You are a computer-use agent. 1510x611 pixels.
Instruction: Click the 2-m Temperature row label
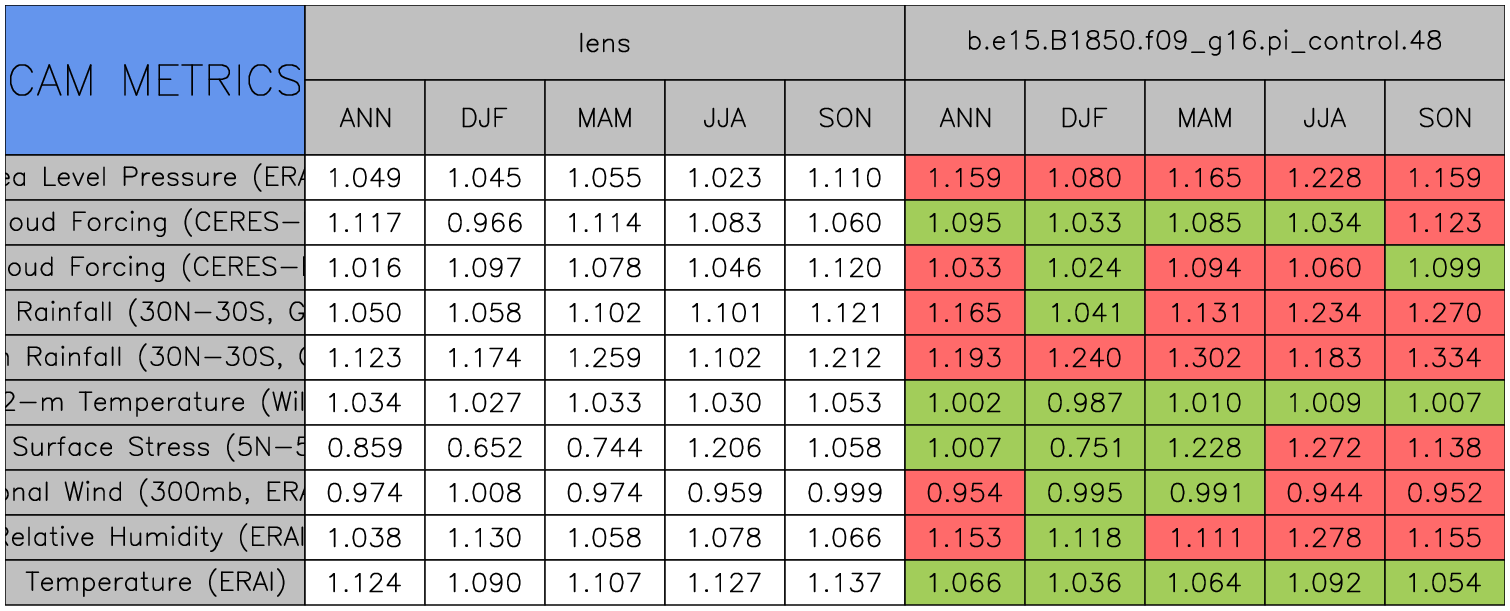[155, 402]
